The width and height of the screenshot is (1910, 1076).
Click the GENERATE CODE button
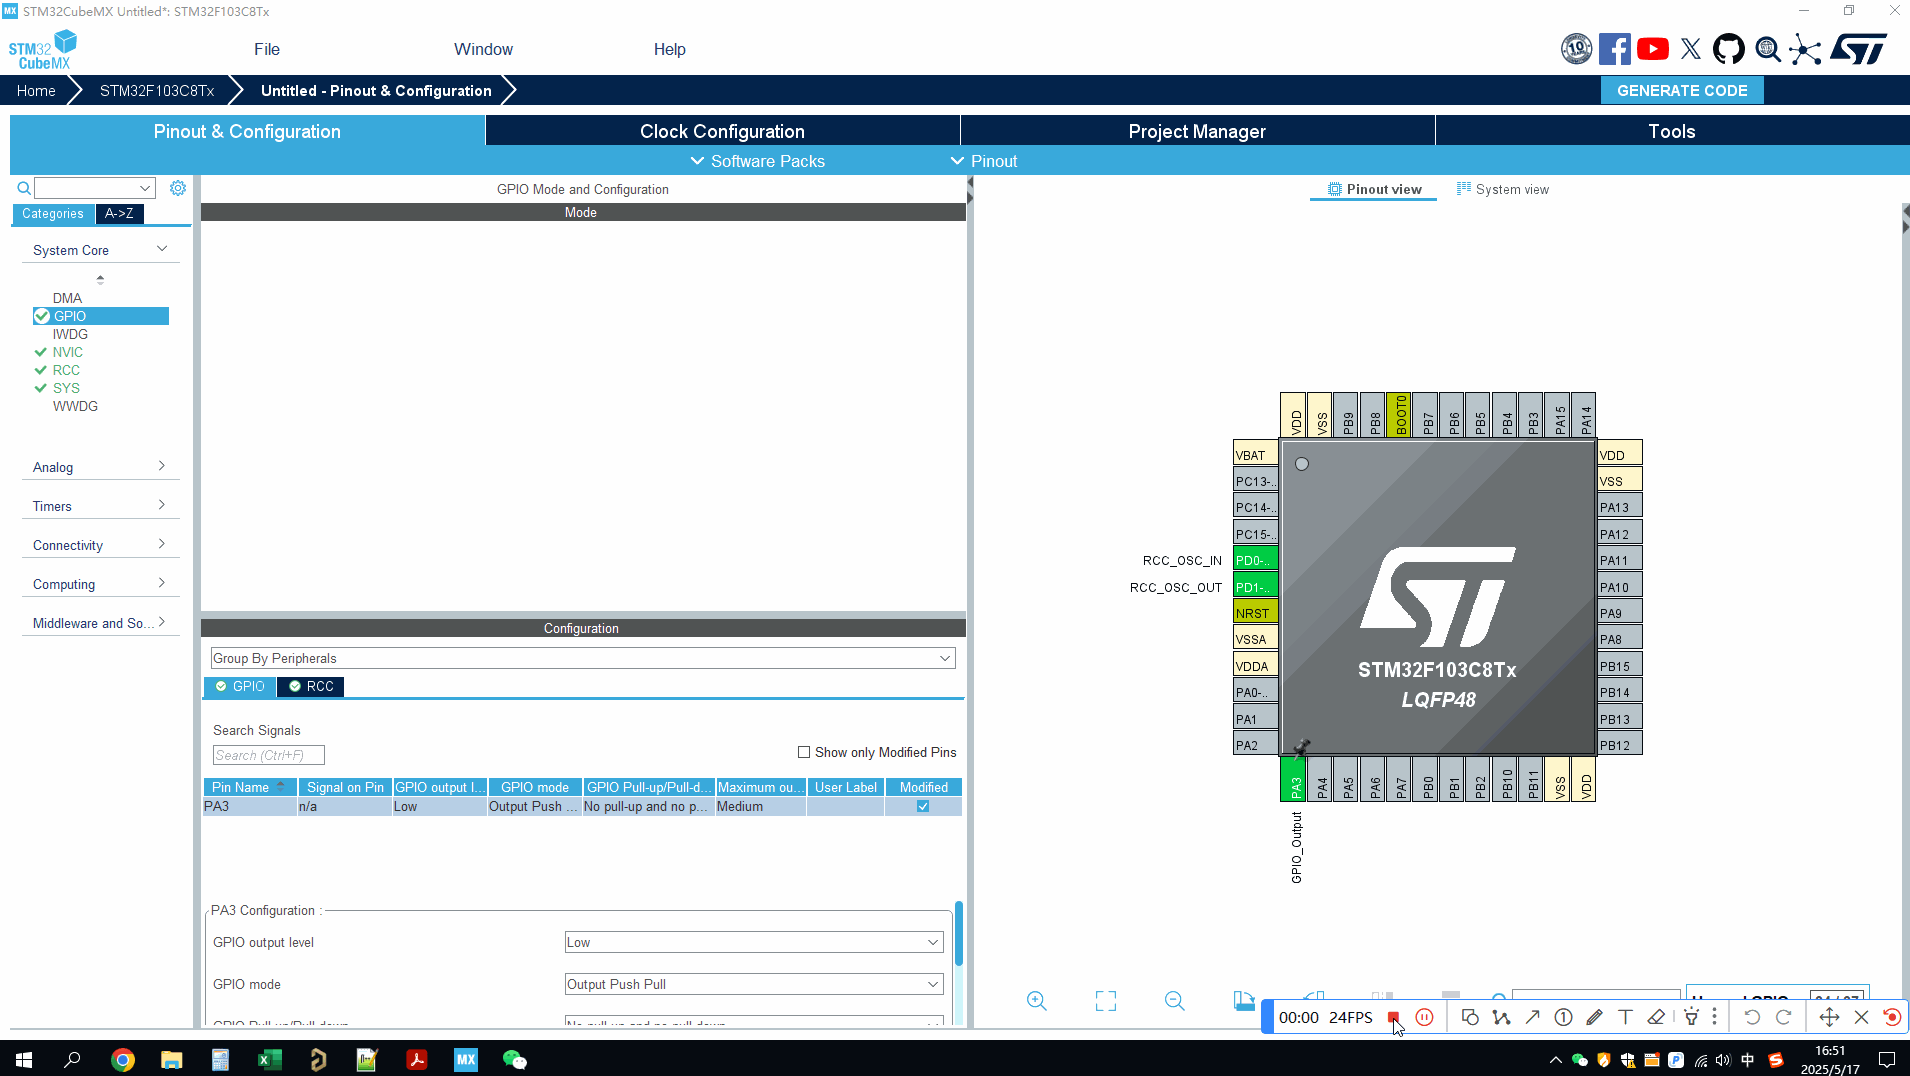coord(1682,90)
